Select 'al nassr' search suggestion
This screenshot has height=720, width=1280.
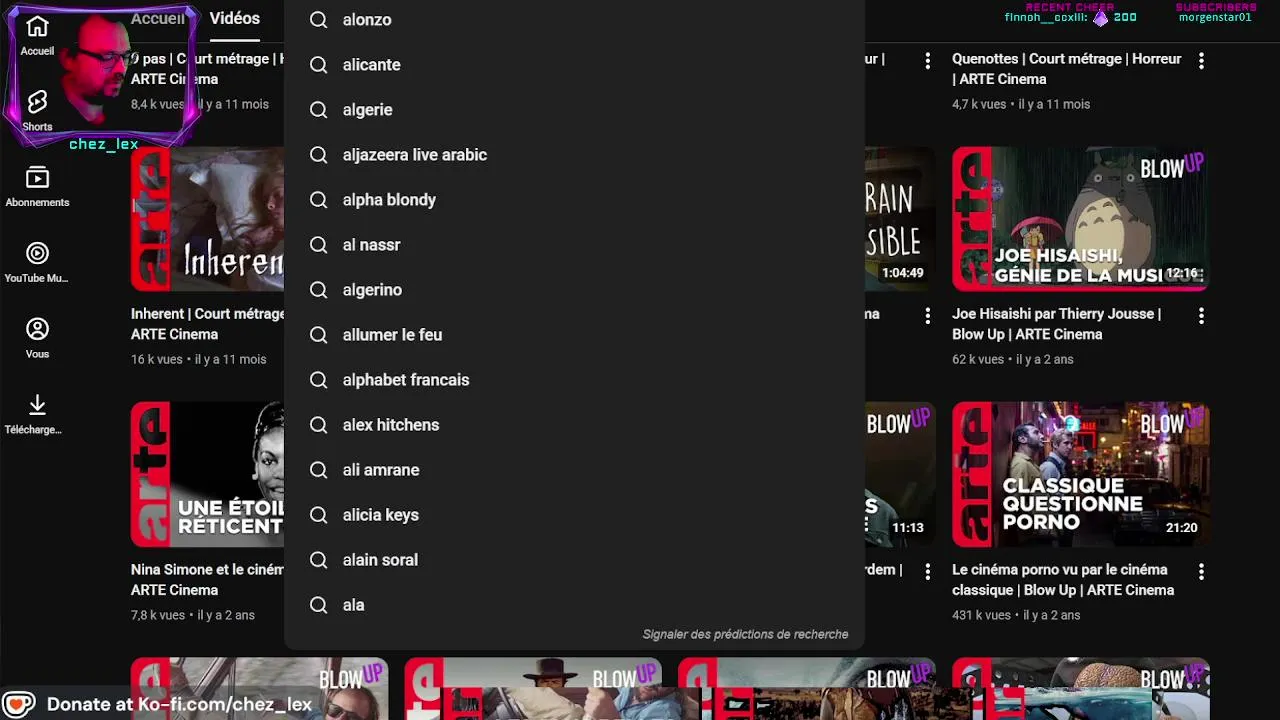574,245
